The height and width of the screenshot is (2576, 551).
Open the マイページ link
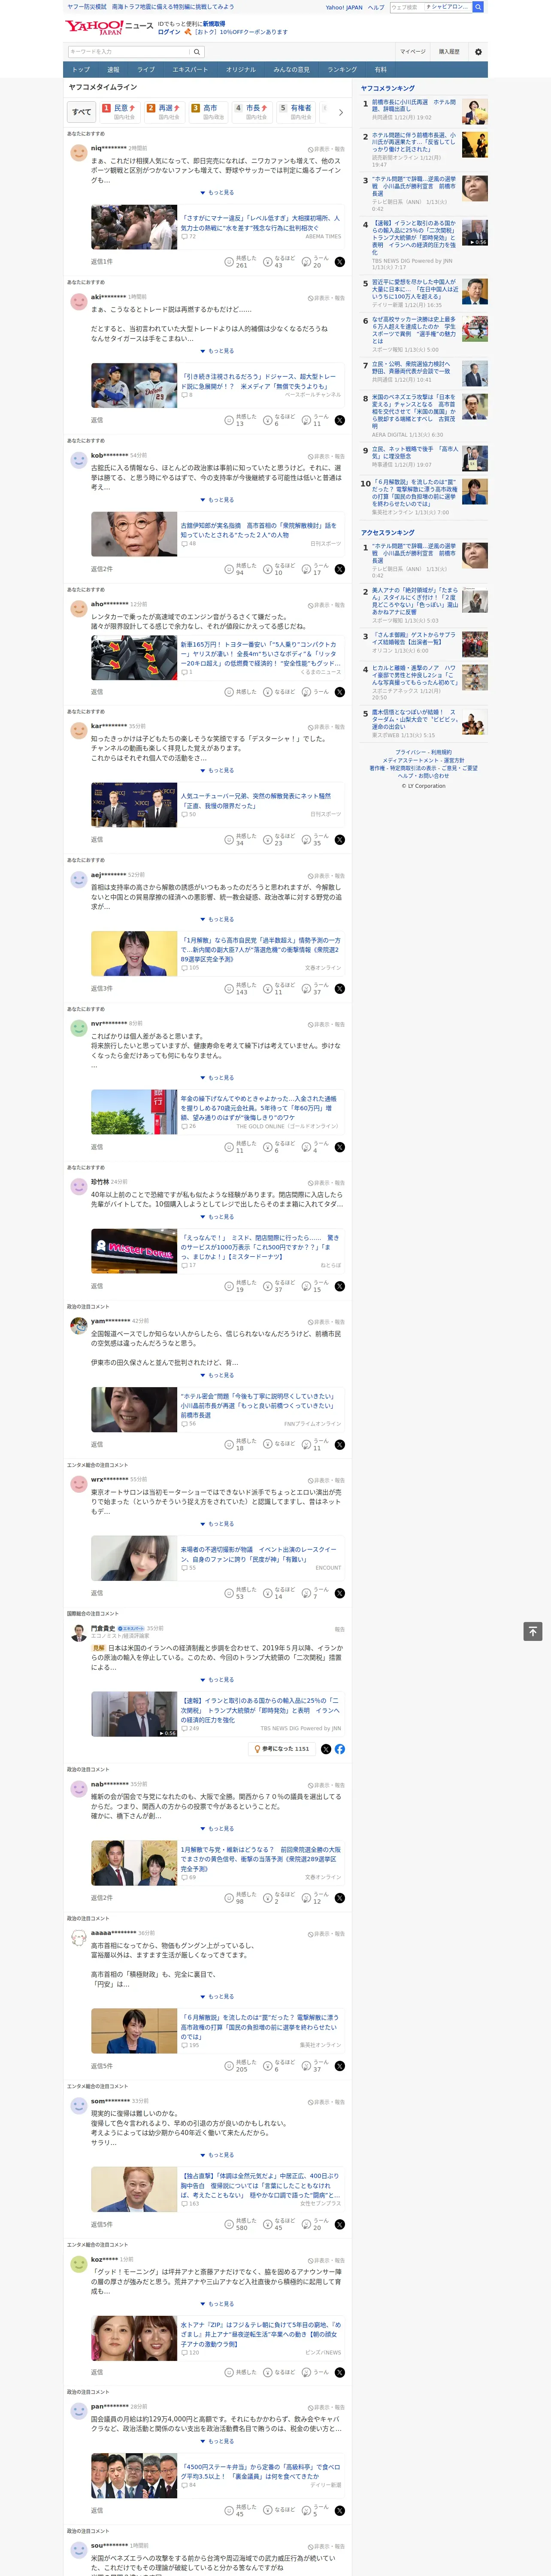coord(413,51)
